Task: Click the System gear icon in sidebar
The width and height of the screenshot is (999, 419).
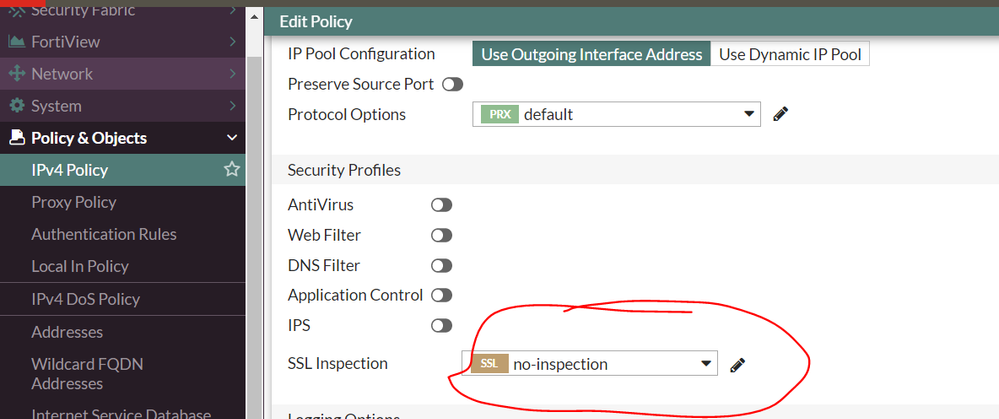Action: coord(16,106)
